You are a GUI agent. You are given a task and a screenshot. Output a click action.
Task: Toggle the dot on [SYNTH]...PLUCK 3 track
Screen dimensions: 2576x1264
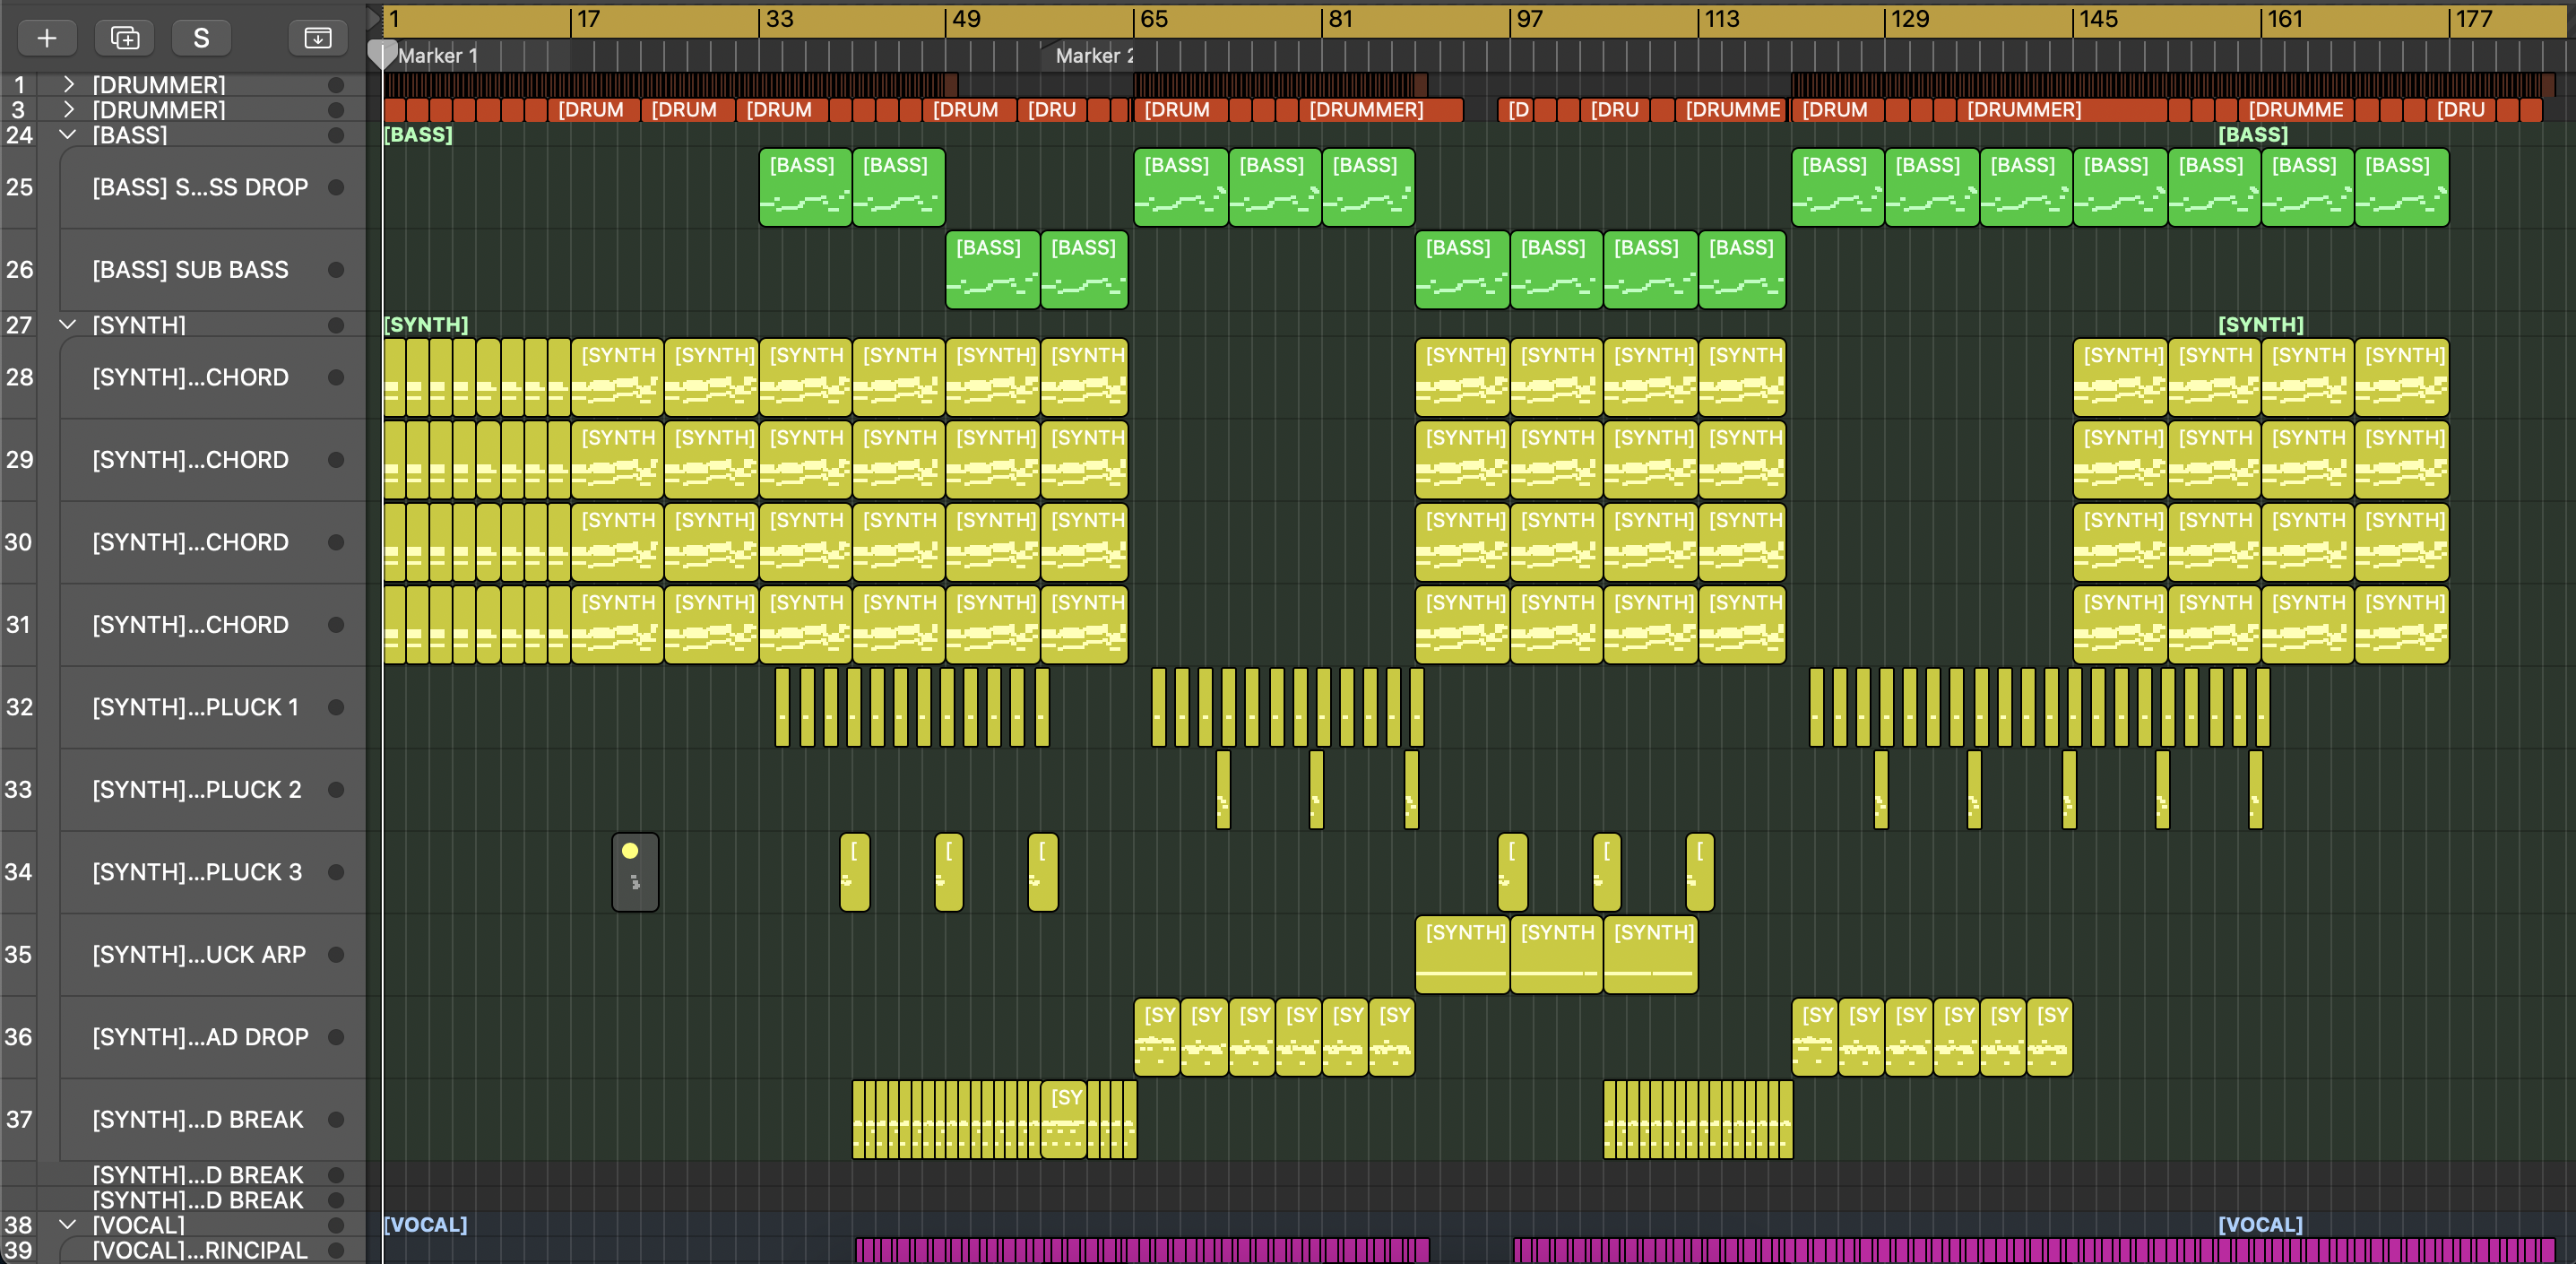[336, 872]
